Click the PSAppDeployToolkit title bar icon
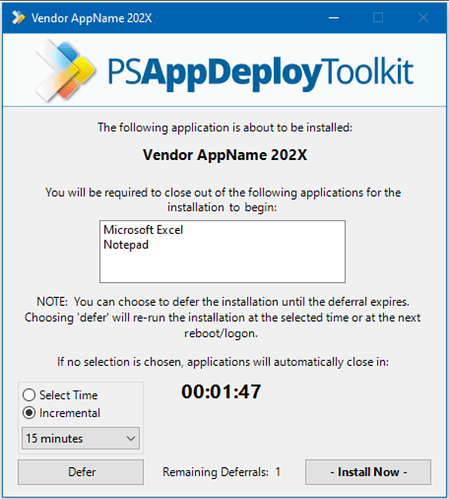 pos(18,17)
